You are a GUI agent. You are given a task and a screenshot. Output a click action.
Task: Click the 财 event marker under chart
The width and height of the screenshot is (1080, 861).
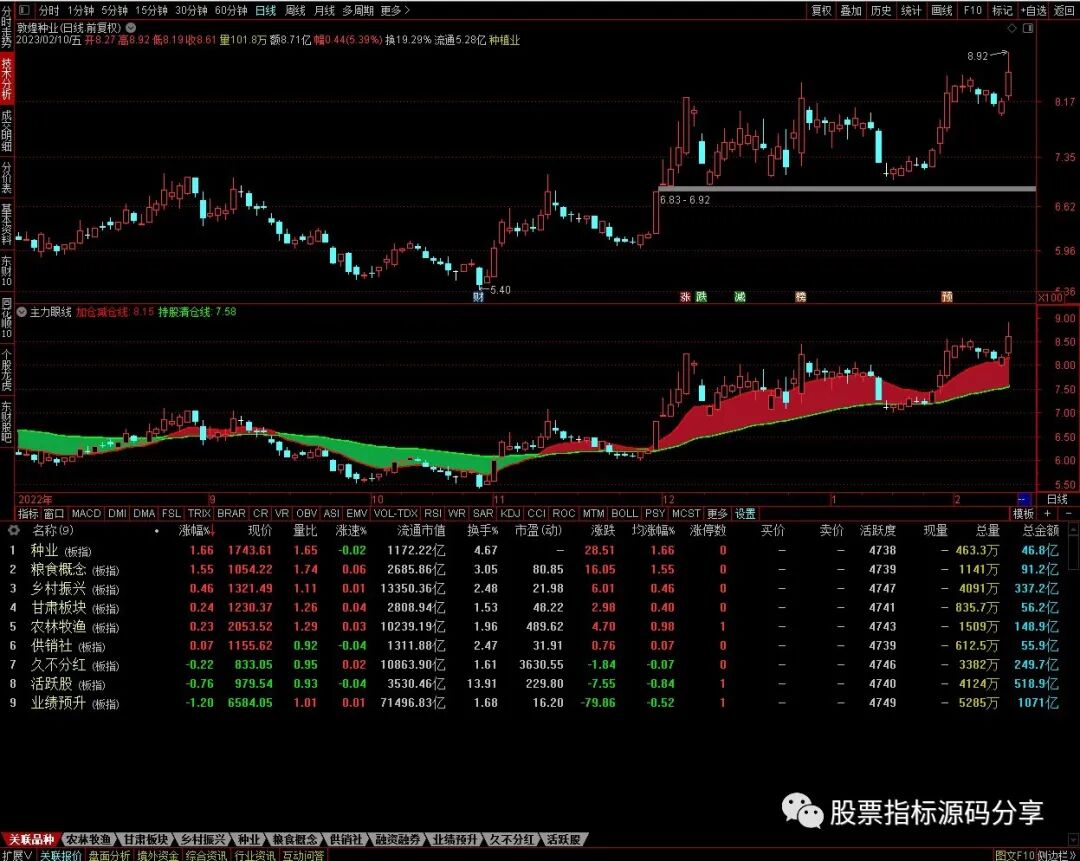coord(478,297)
